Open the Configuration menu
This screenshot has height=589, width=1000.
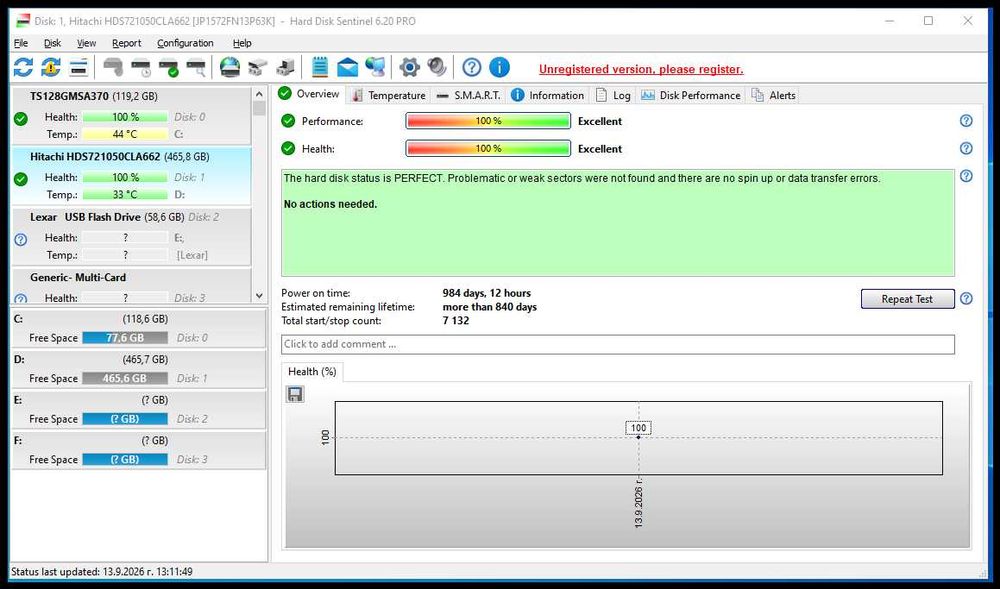point(185,43)
